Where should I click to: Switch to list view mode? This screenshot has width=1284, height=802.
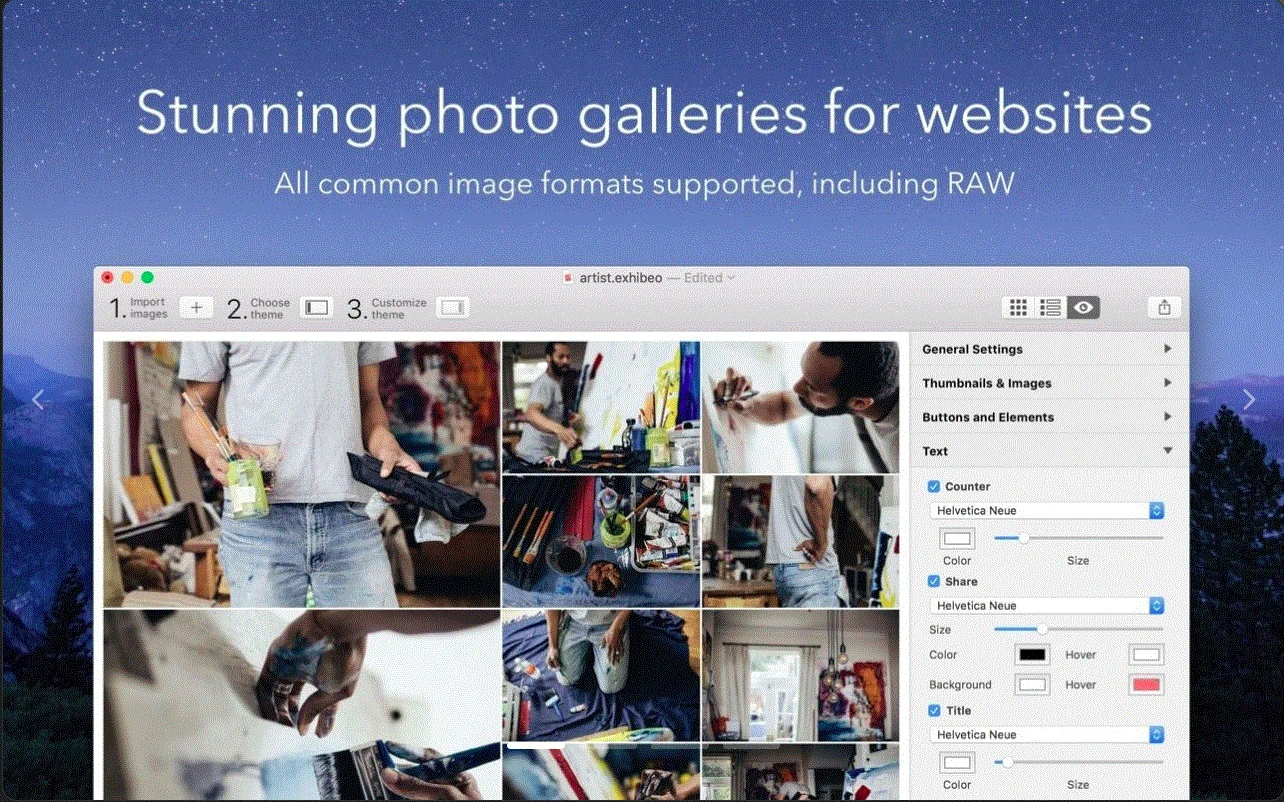[x=1050, y=308]
